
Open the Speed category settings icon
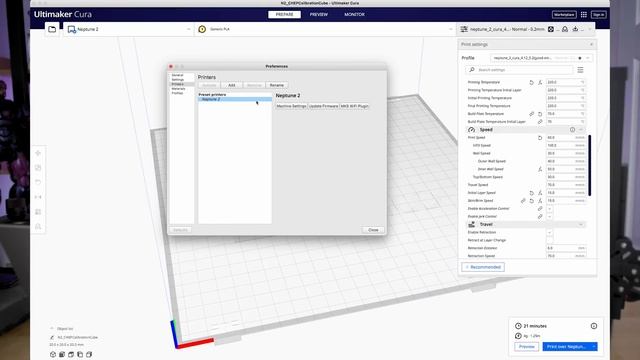point(572,130)
